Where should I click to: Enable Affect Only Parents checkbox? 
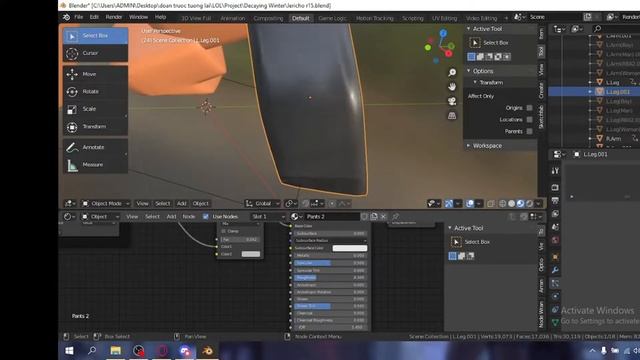(x=529, y=131)
